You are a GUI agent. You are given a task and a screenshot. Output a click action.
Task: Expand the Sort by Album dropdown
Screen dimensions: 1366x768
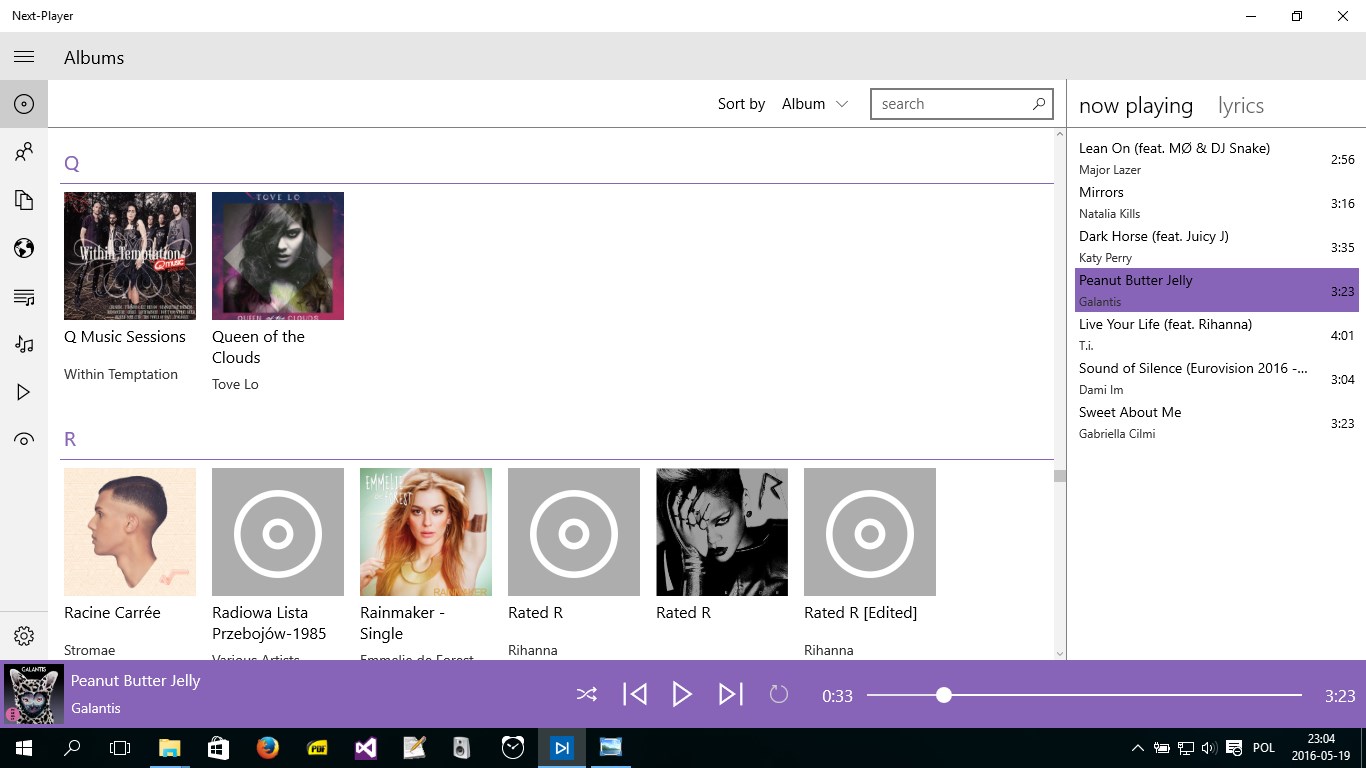[815, 104]
